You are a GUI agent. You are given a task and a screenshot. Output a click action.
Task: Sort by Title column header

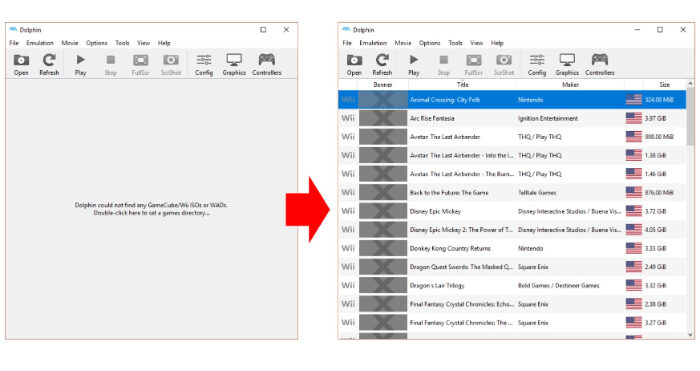pos(462,84)
